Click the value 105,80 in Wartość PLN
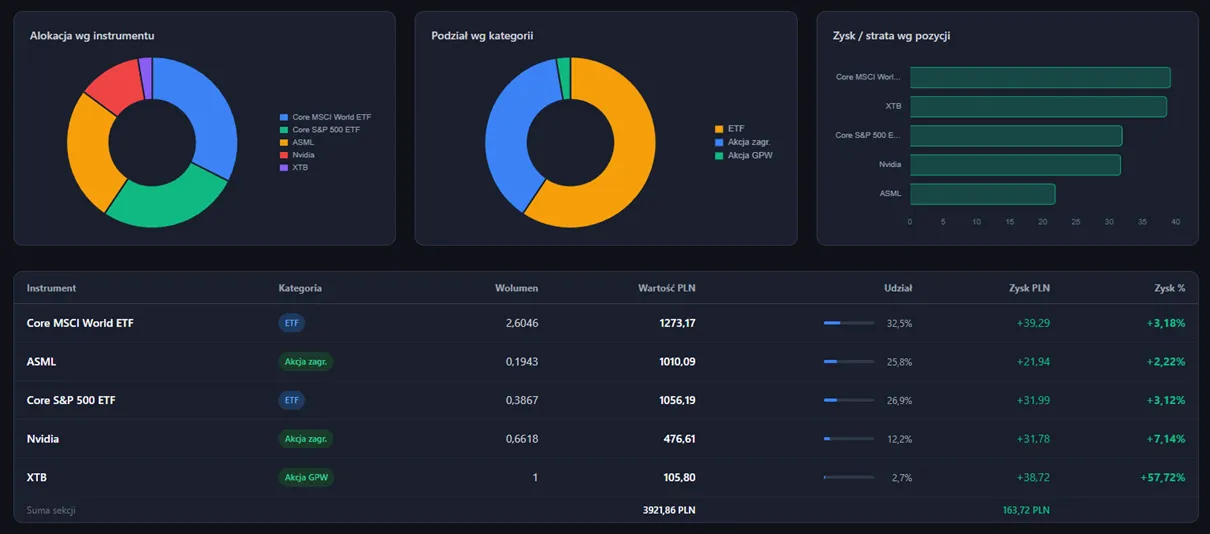Viewport: 1210px width, 534px height. (x=680, y=478)
